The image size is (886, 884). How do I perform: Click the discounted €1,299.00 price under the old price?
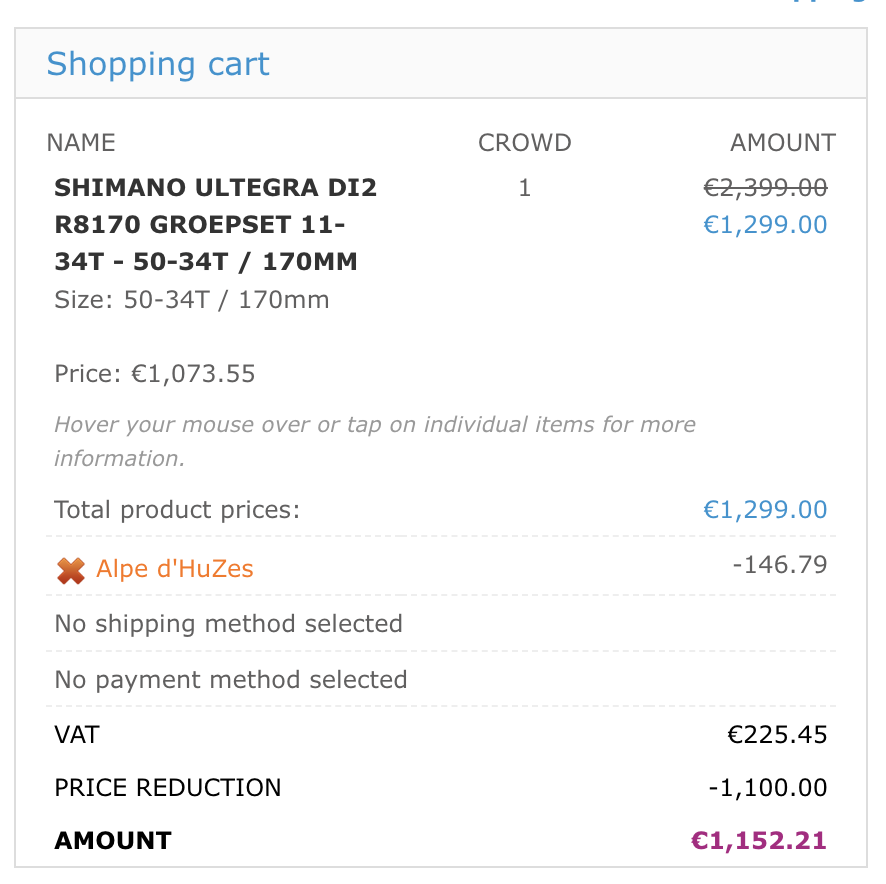coord(765,224)
